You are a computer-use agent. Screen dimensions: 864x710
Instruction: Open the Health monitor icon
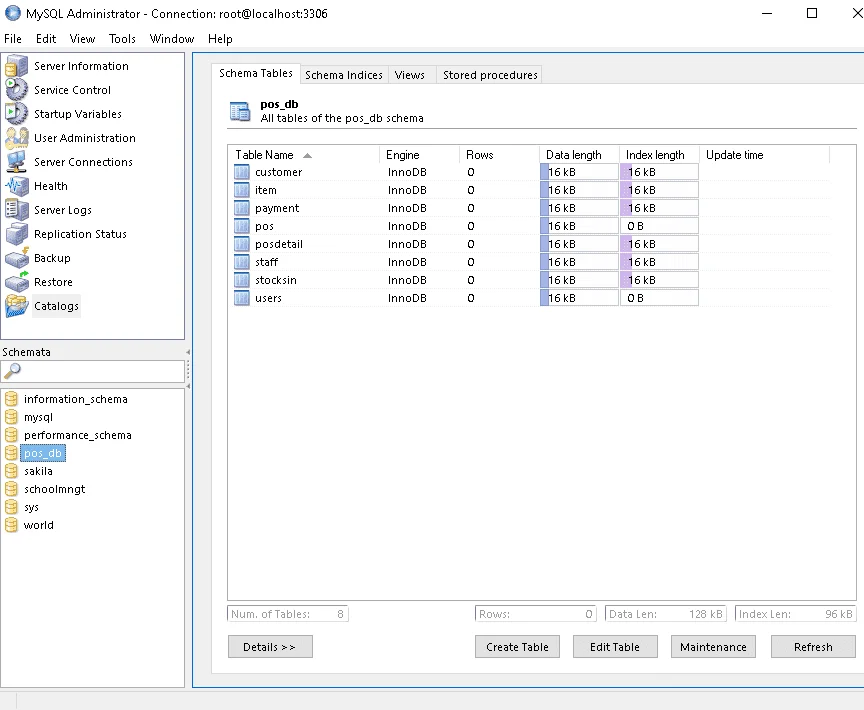click(17, 186)
